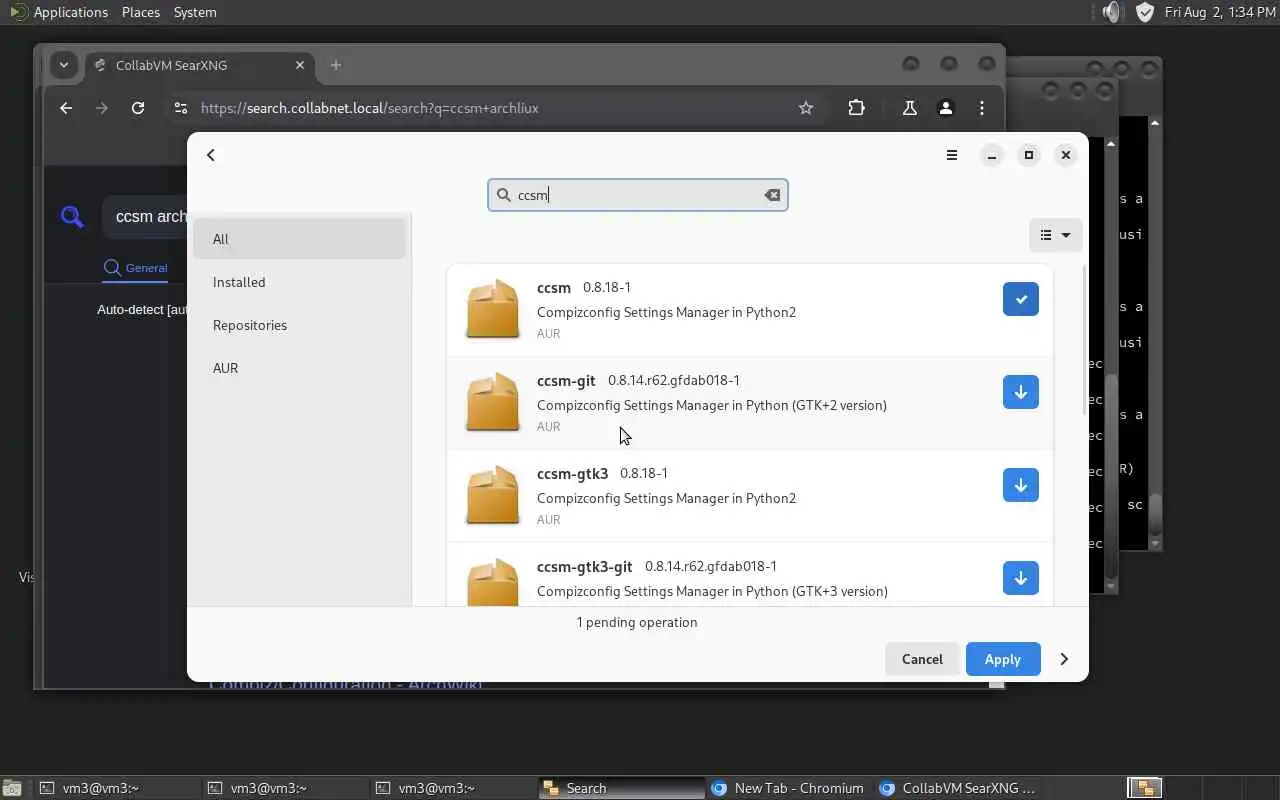The width and height of the screenshot is (1280, 800).
Task: Cancel the pending operation
Action: 922,659
